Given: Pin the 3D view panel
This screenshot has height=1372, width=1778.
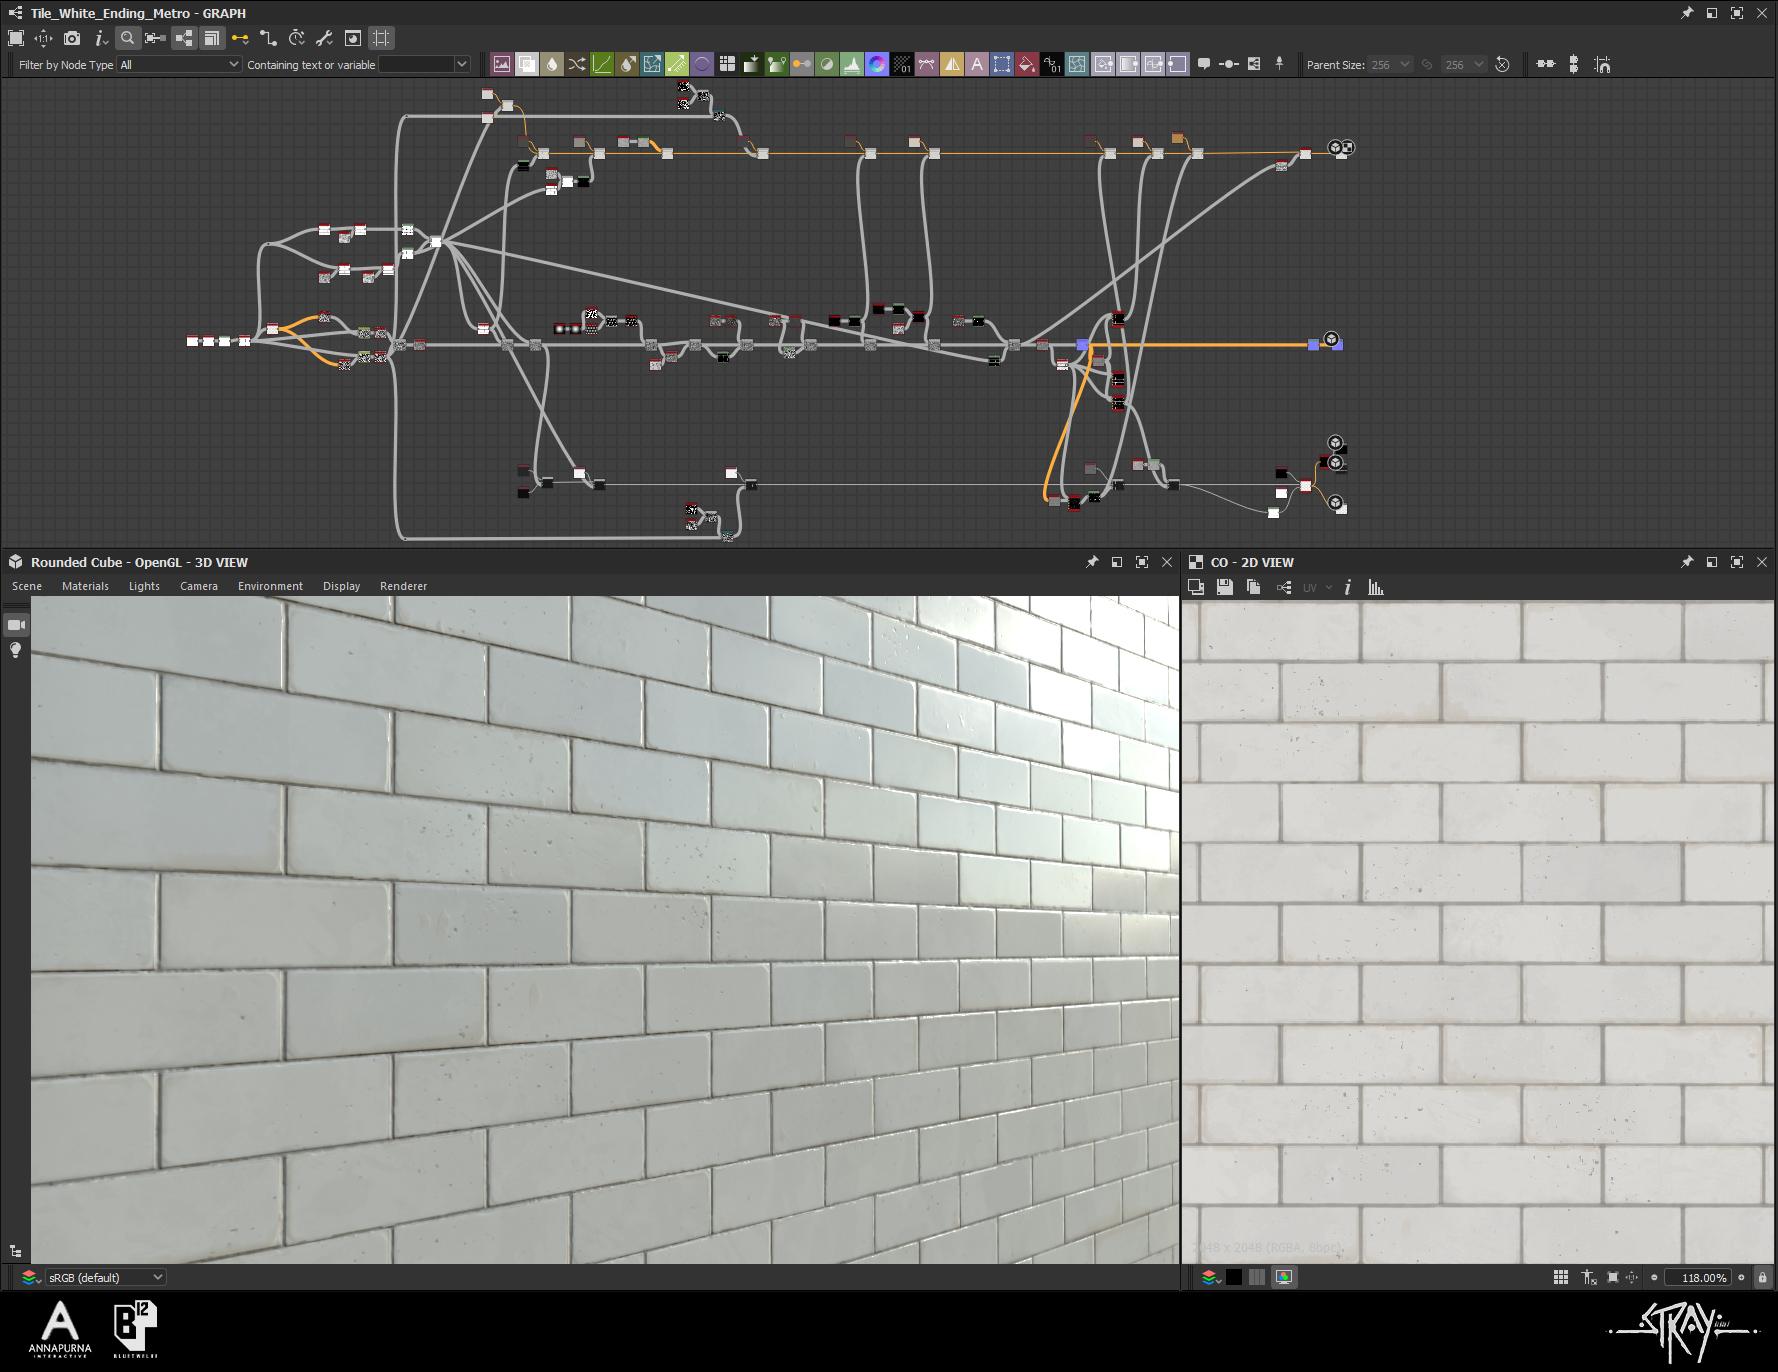Looking at the screenshot, I should [1092, 562].
